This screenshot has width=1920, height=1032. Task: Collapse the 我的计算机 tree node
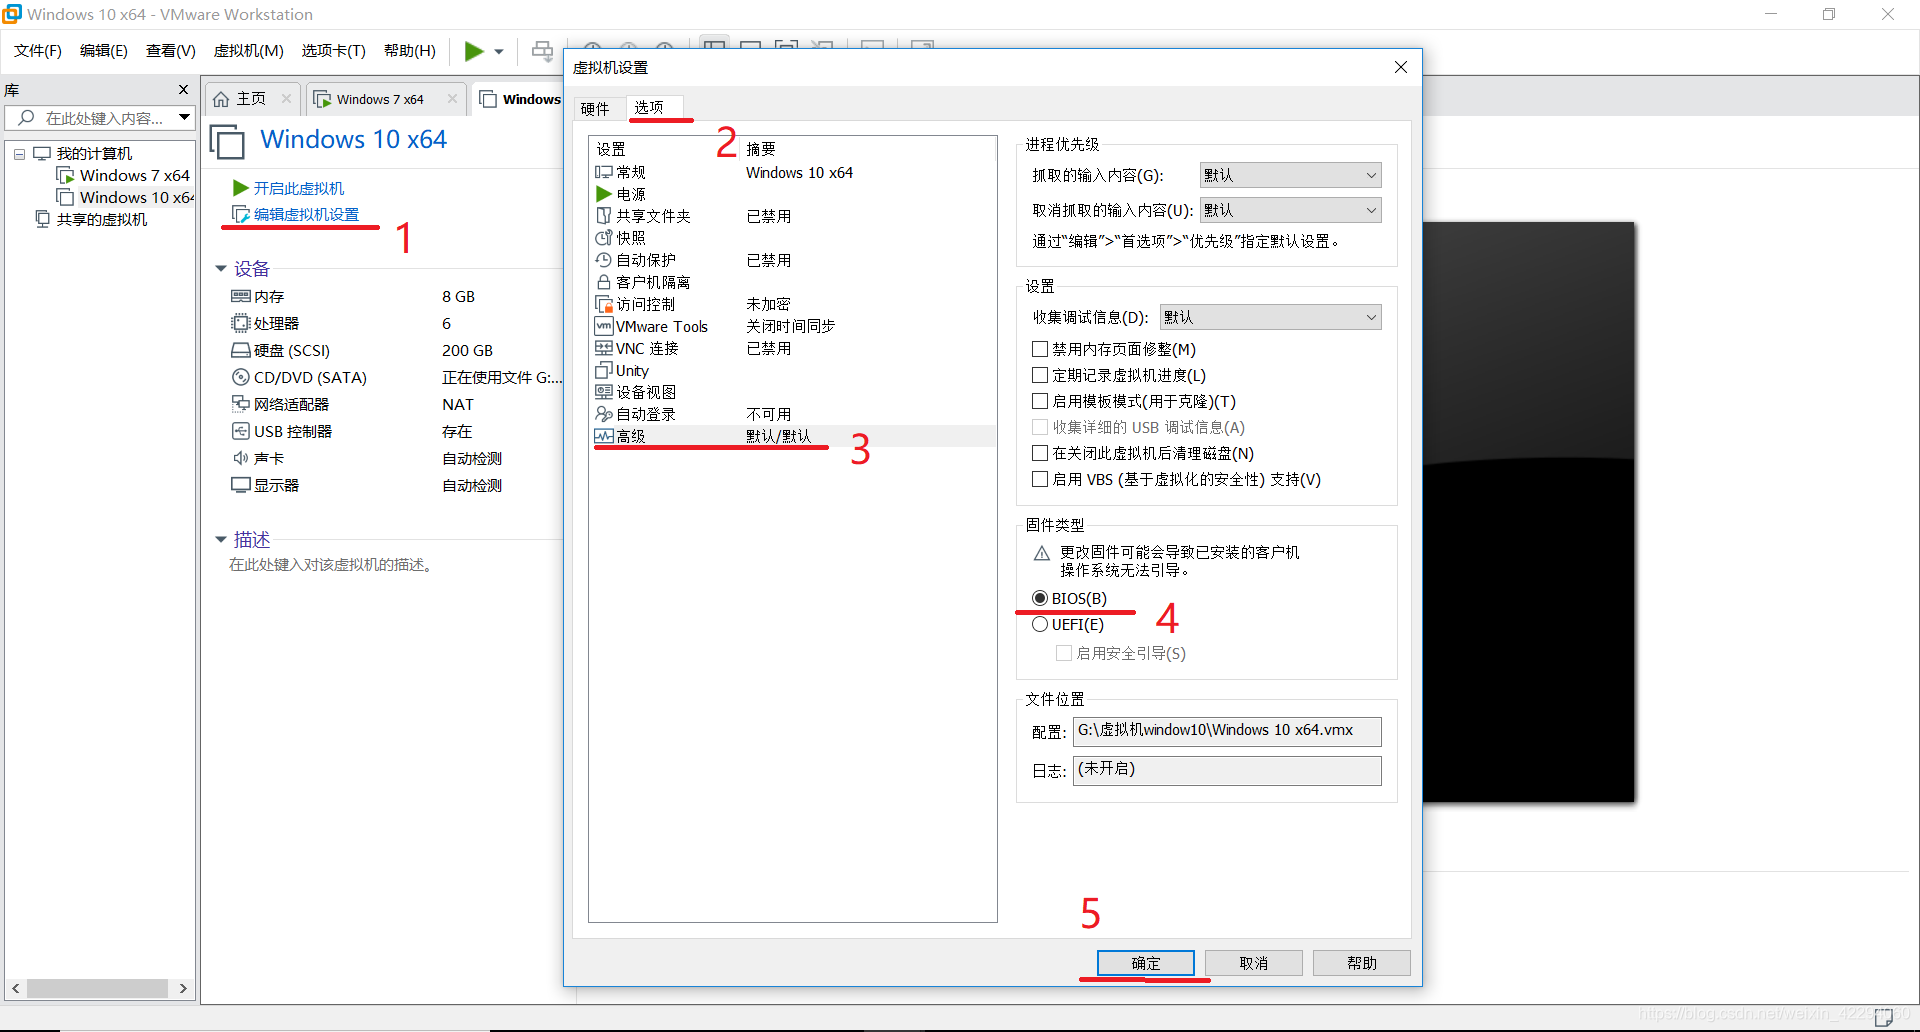point(19,154)
